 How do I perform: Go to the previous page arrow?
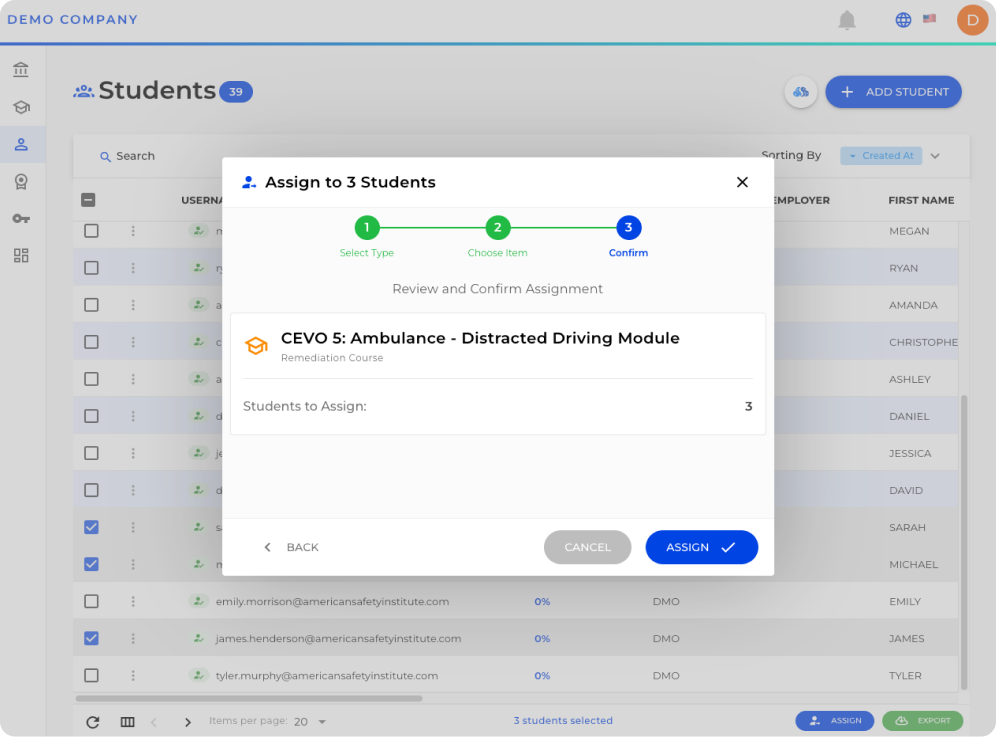(154, 722)
